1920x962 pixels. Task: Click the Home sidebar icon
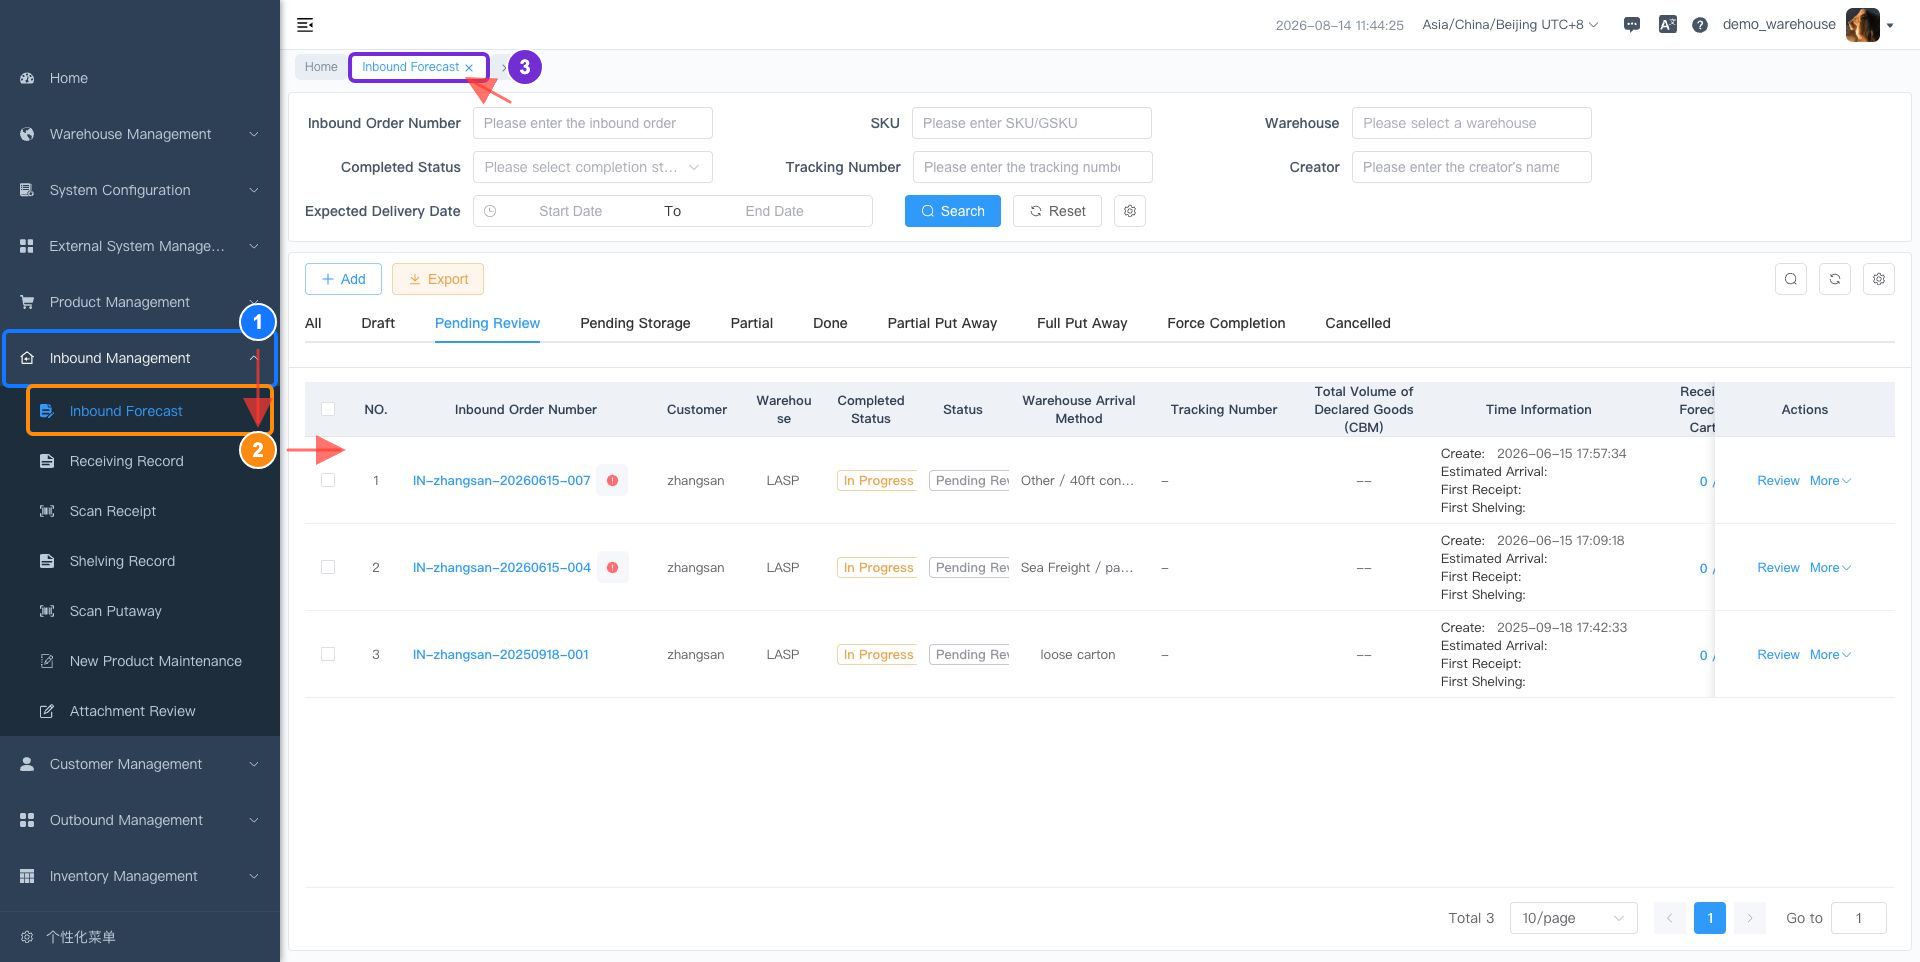click(x=27, y=78)
